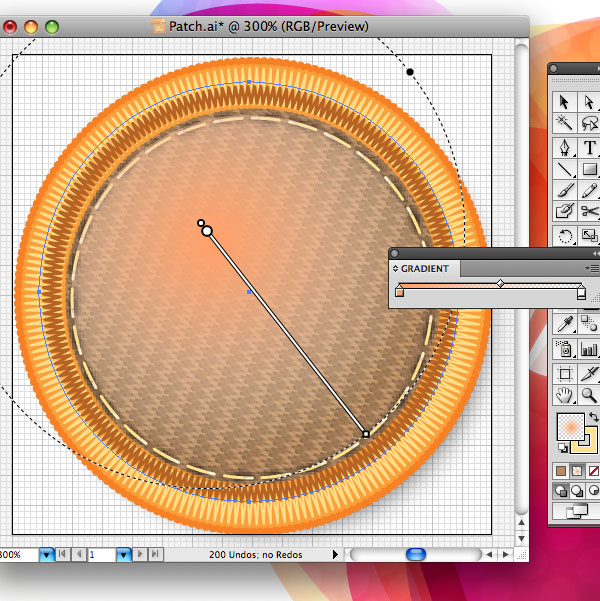Select the Selection (black arrow) tool

coord(564,102)
